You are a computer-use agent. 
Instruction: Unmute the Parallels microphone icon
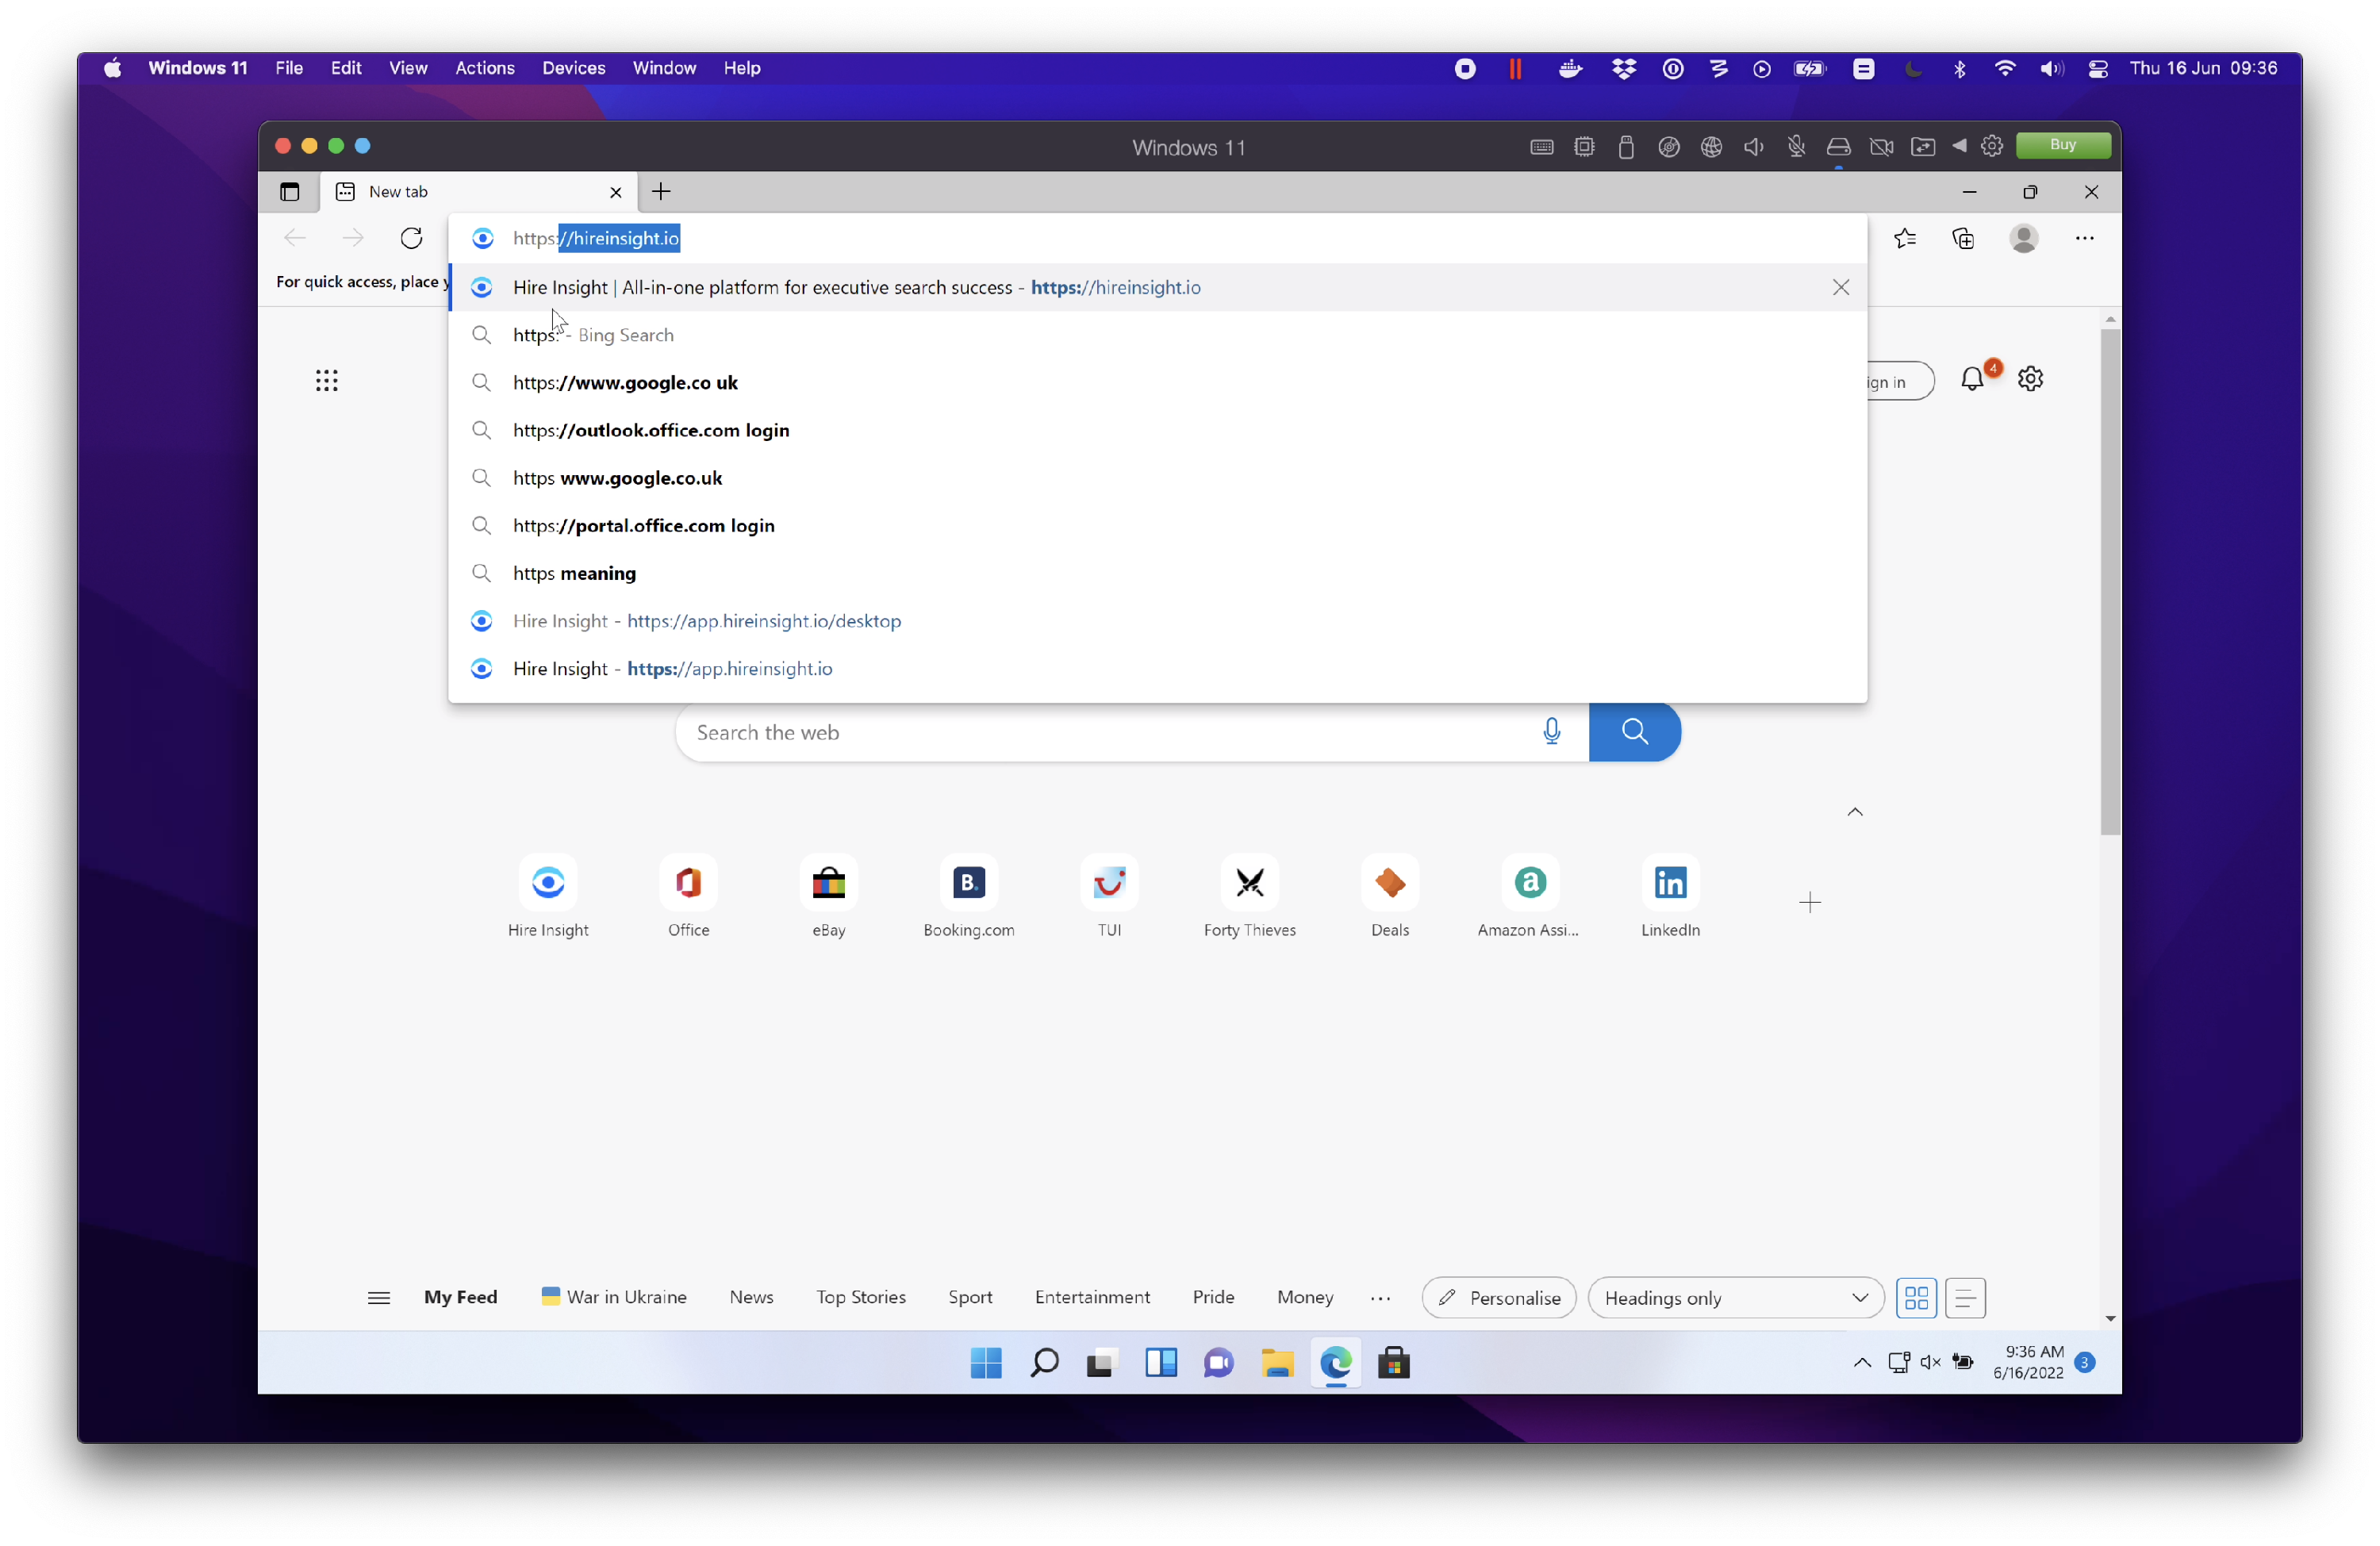(1797, 146)
